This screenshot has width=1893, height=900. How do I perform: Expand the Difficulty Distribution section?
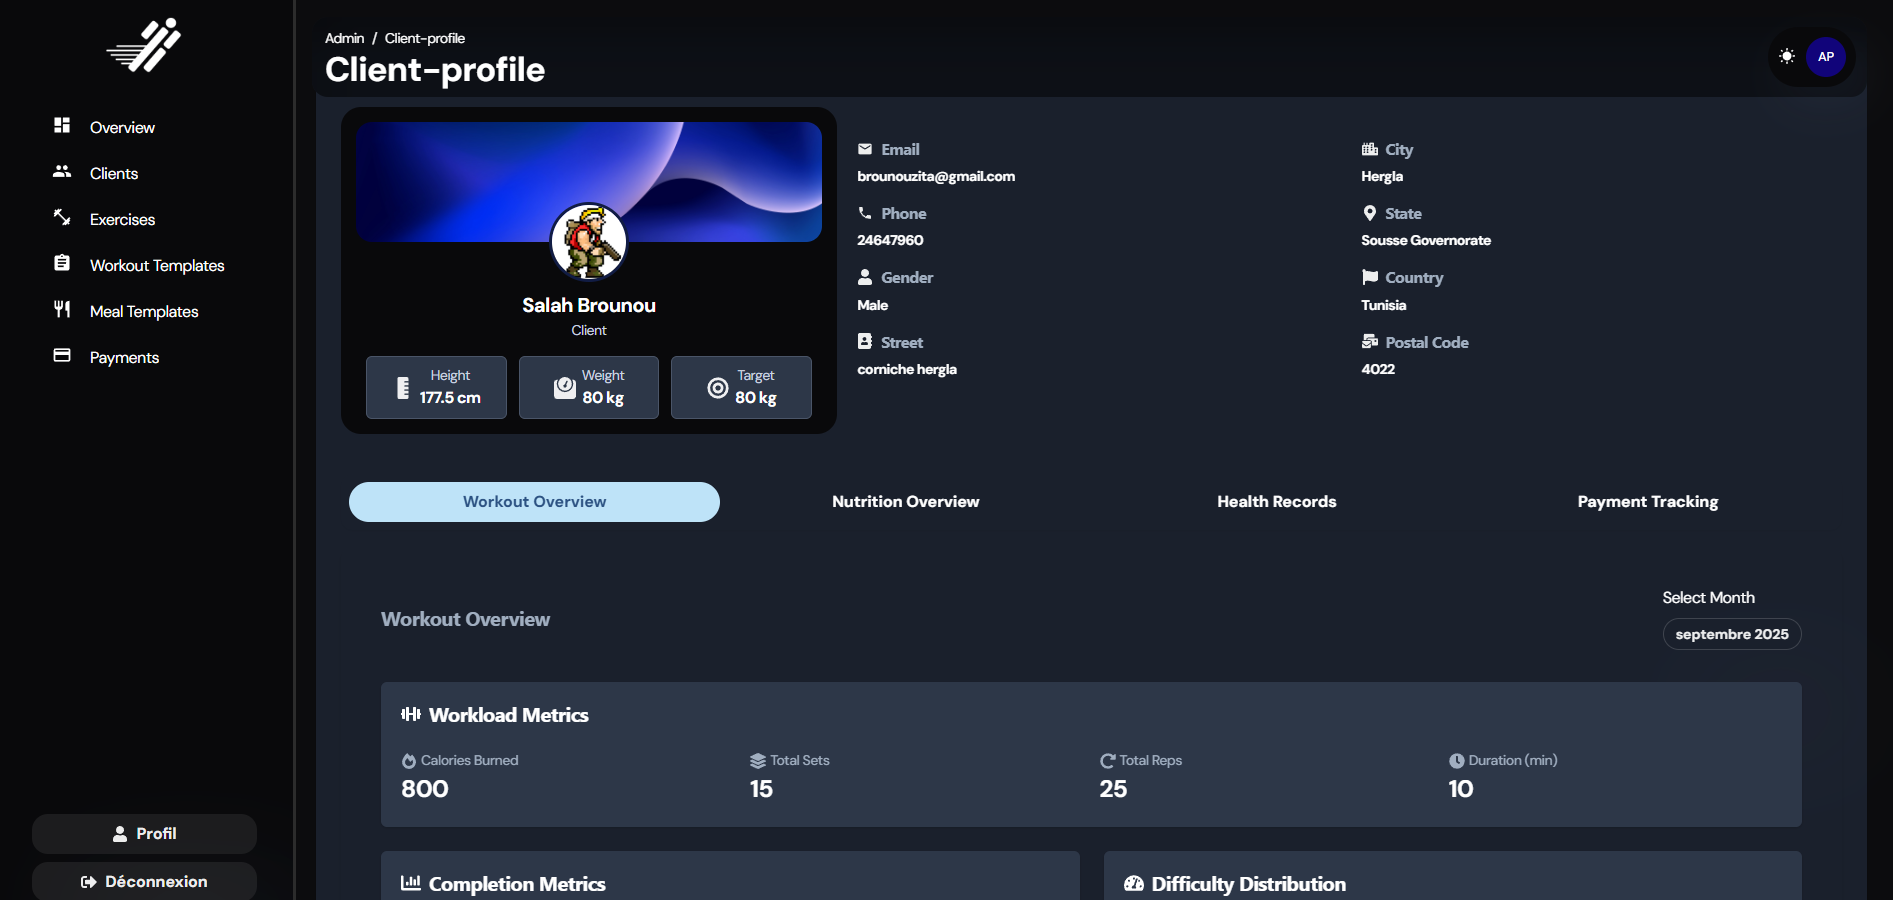coord(1248,884)
